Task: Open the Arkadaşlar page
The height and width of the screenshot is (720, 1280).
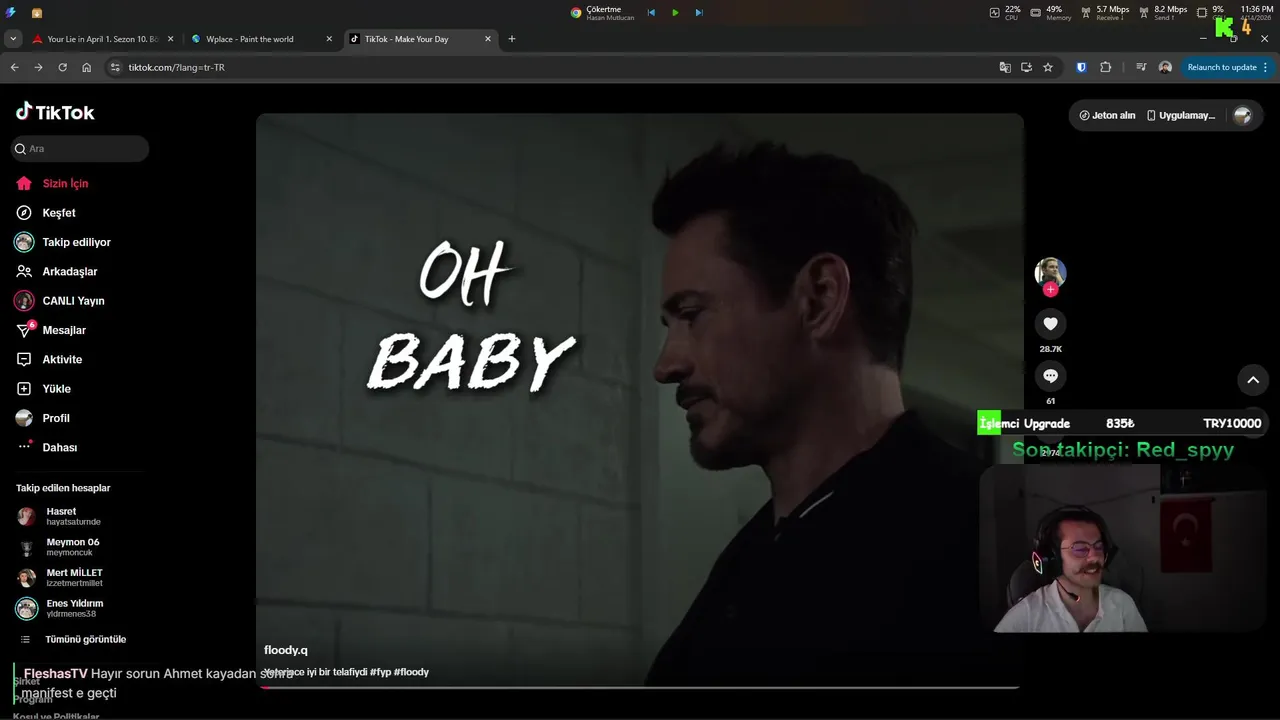Action: pyautogui.click(x=70, y=271)
